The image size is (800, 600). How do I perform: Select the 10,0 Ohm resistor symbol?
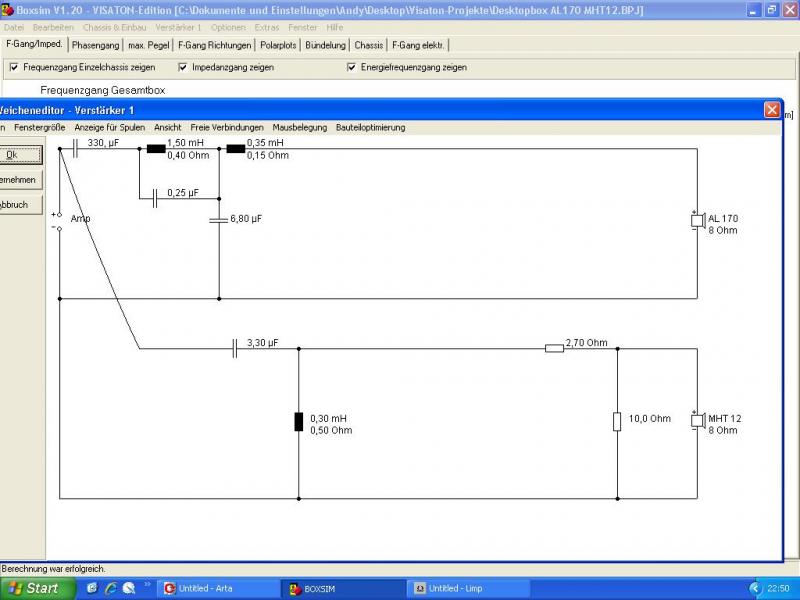[617, 422]
